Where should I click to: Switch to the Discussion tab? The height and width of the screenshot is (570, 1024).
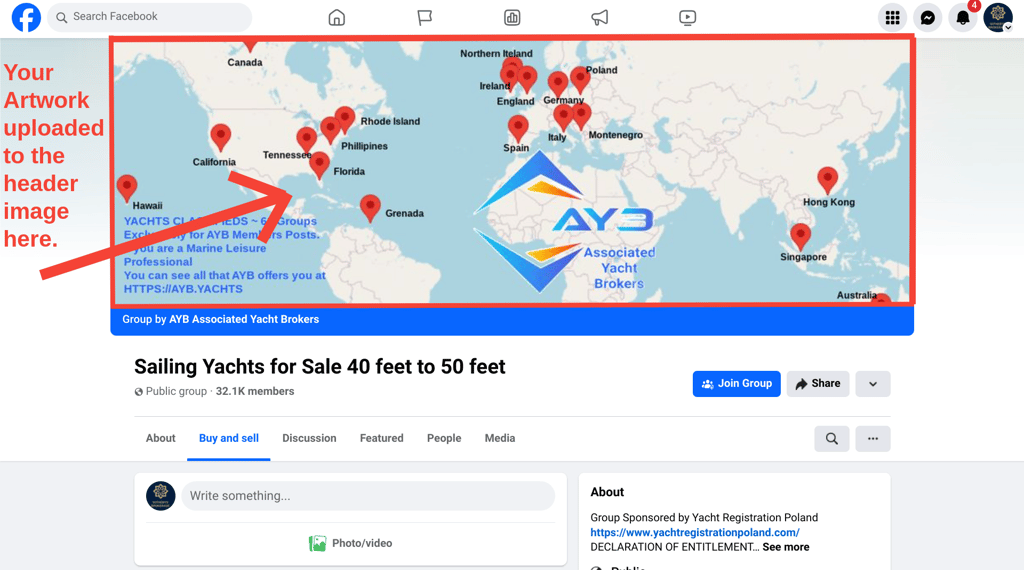click(309, 438)
